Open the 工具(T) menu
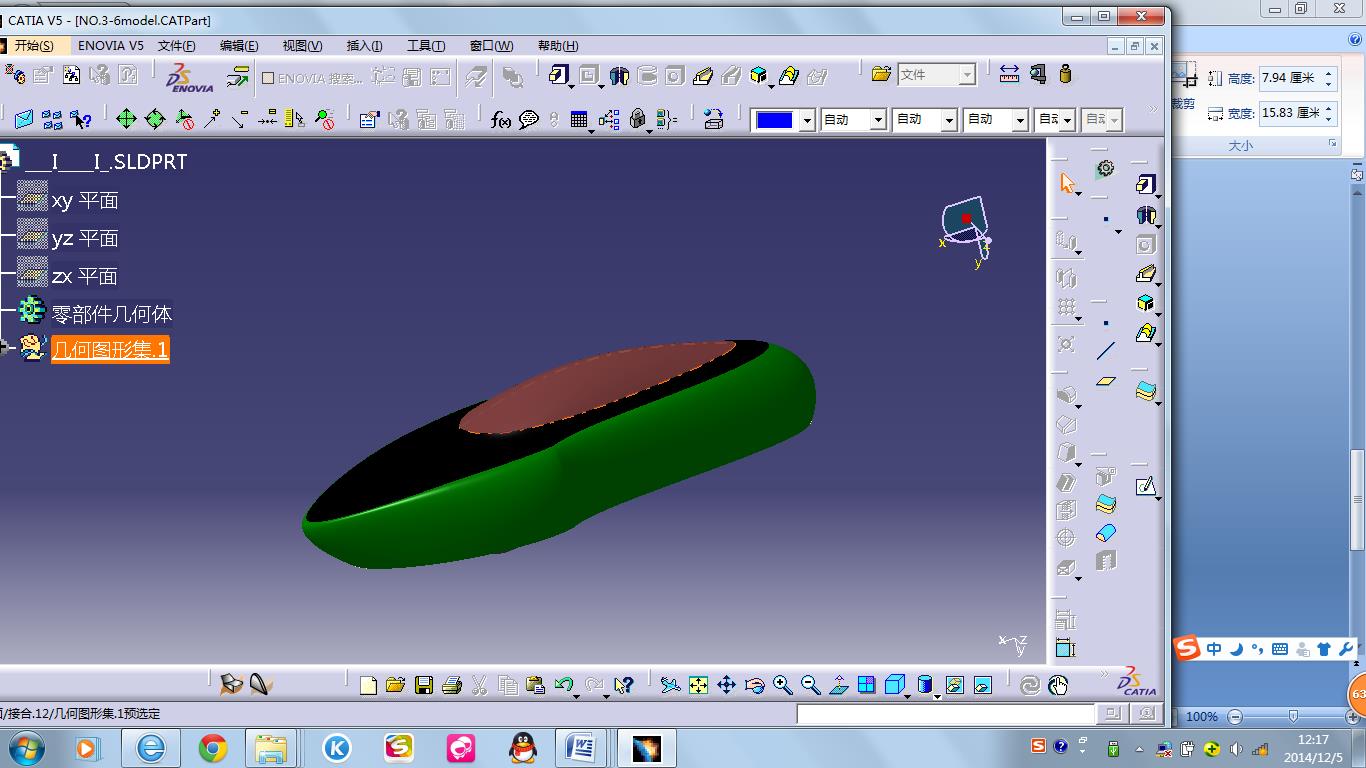This screenshot has height=768, width=1366. click(426, 46)
